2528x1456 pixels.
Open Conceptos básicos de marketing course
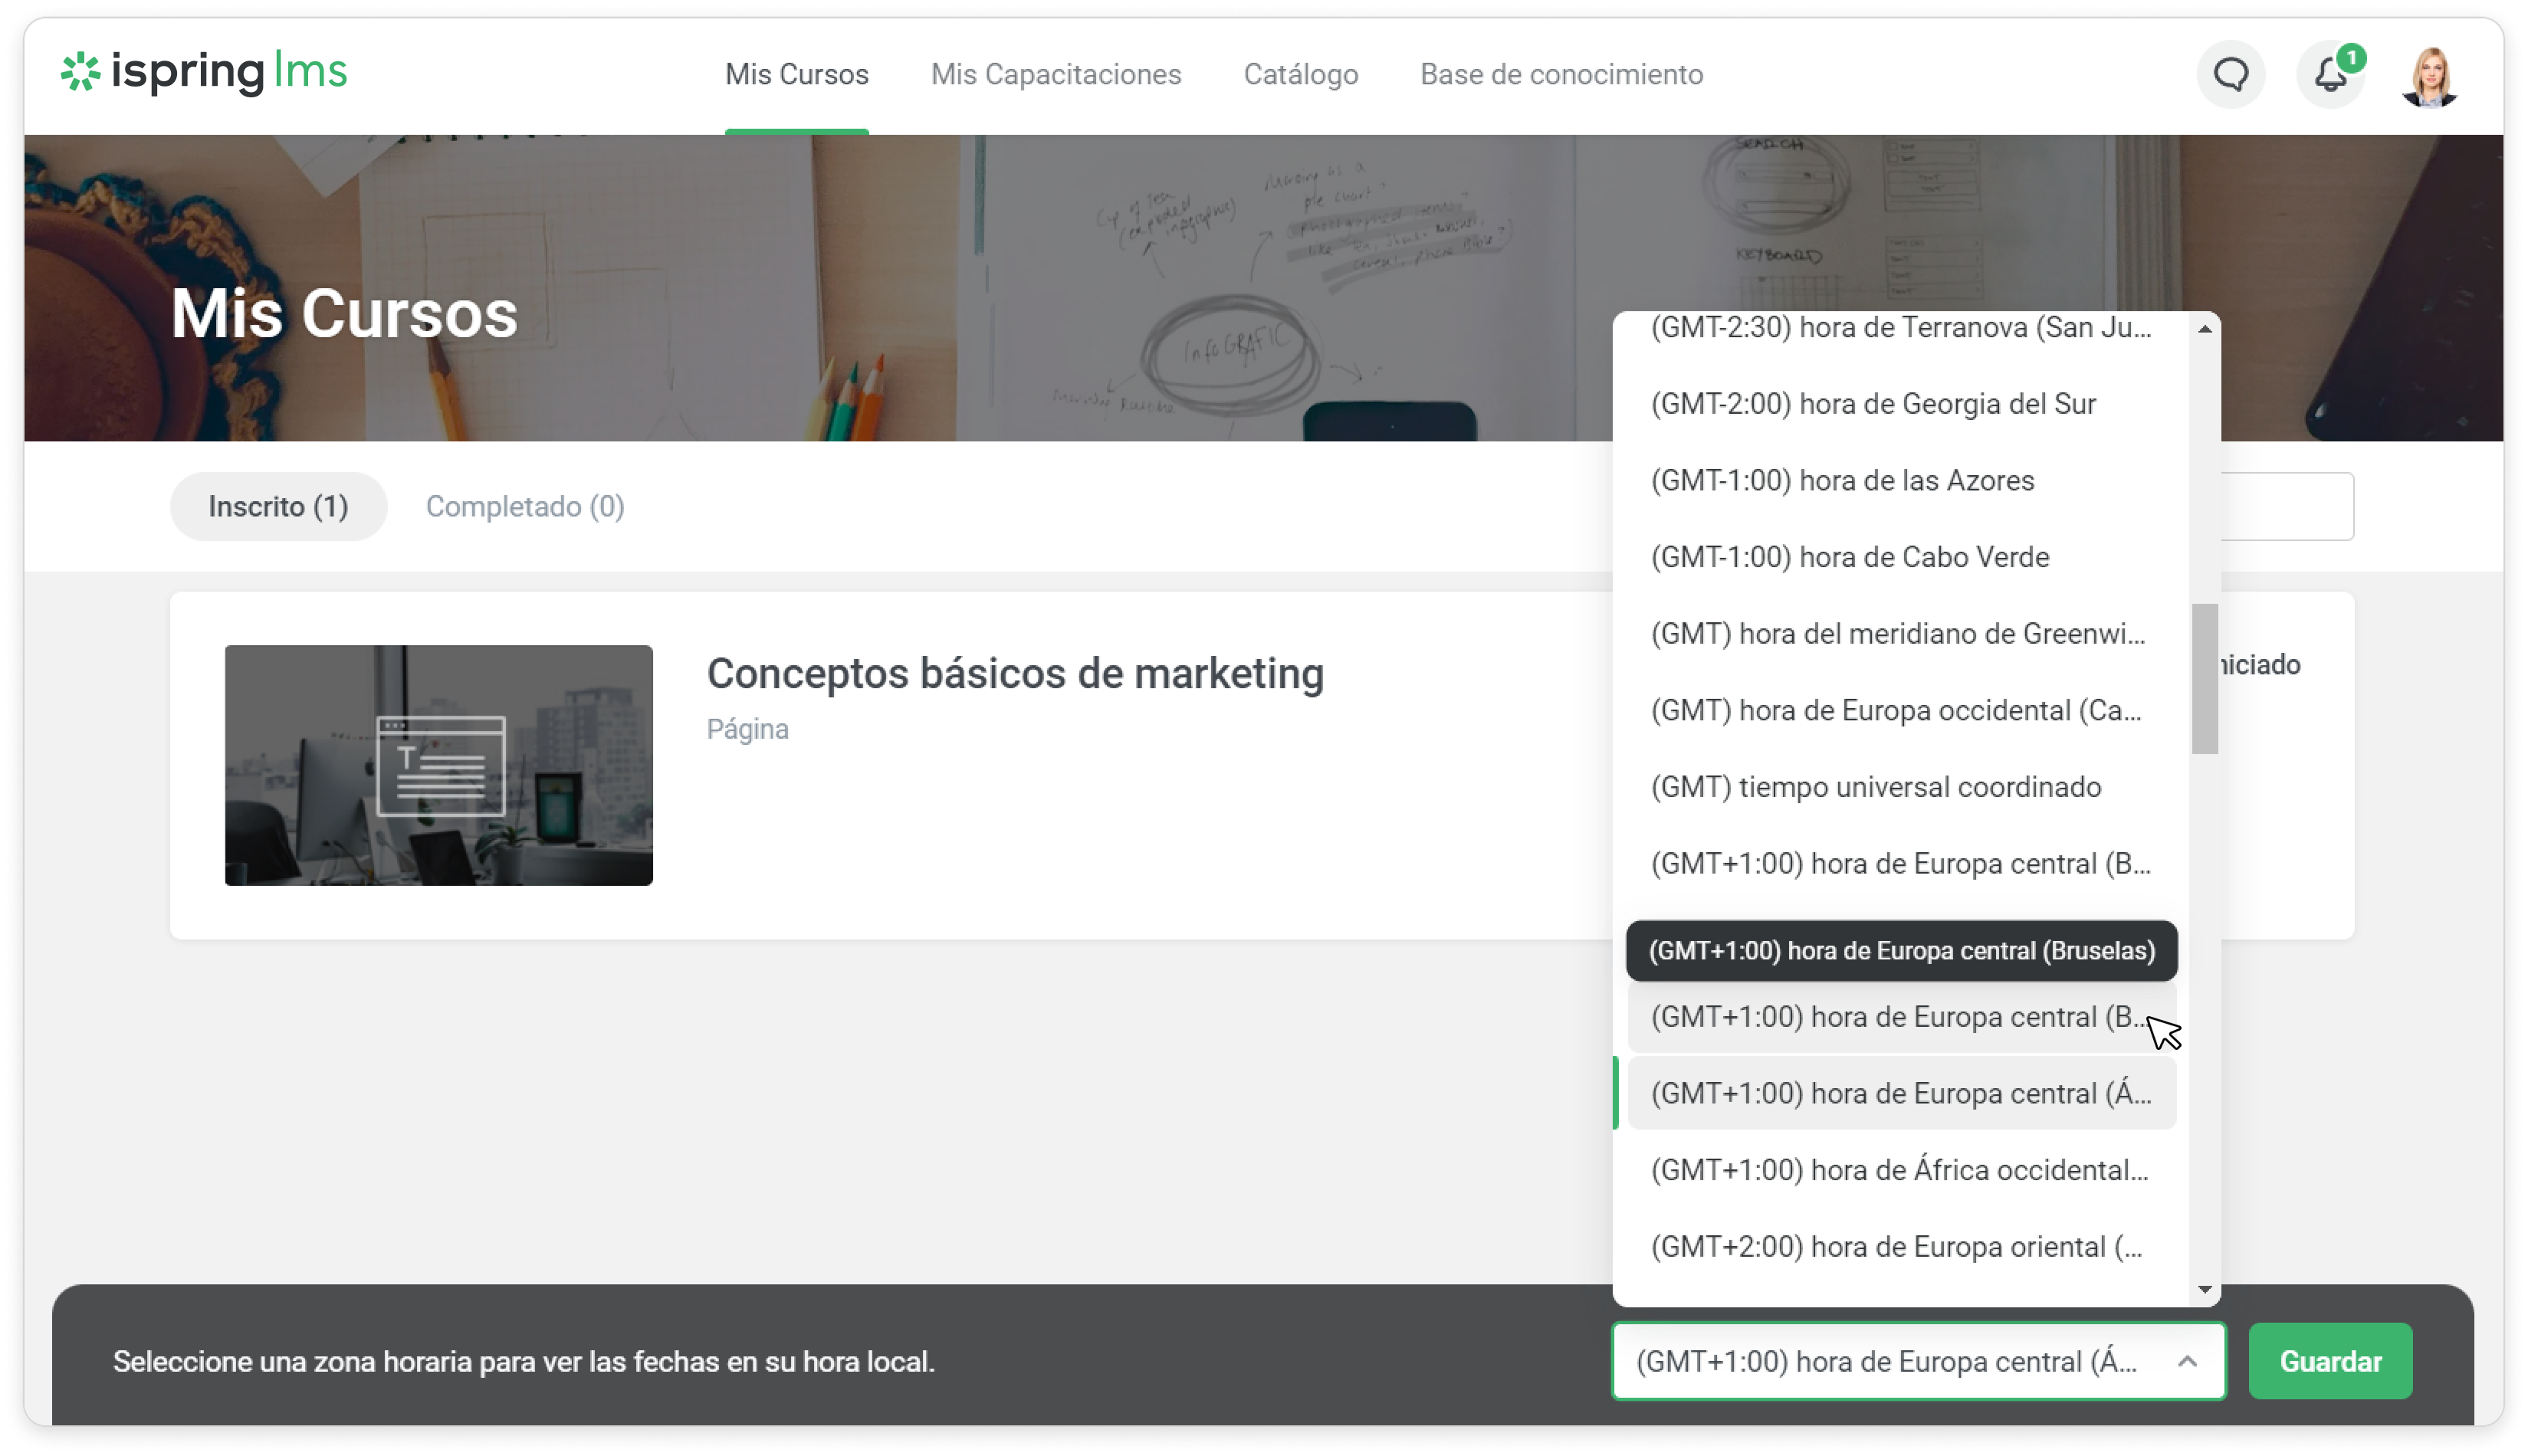1014,674
